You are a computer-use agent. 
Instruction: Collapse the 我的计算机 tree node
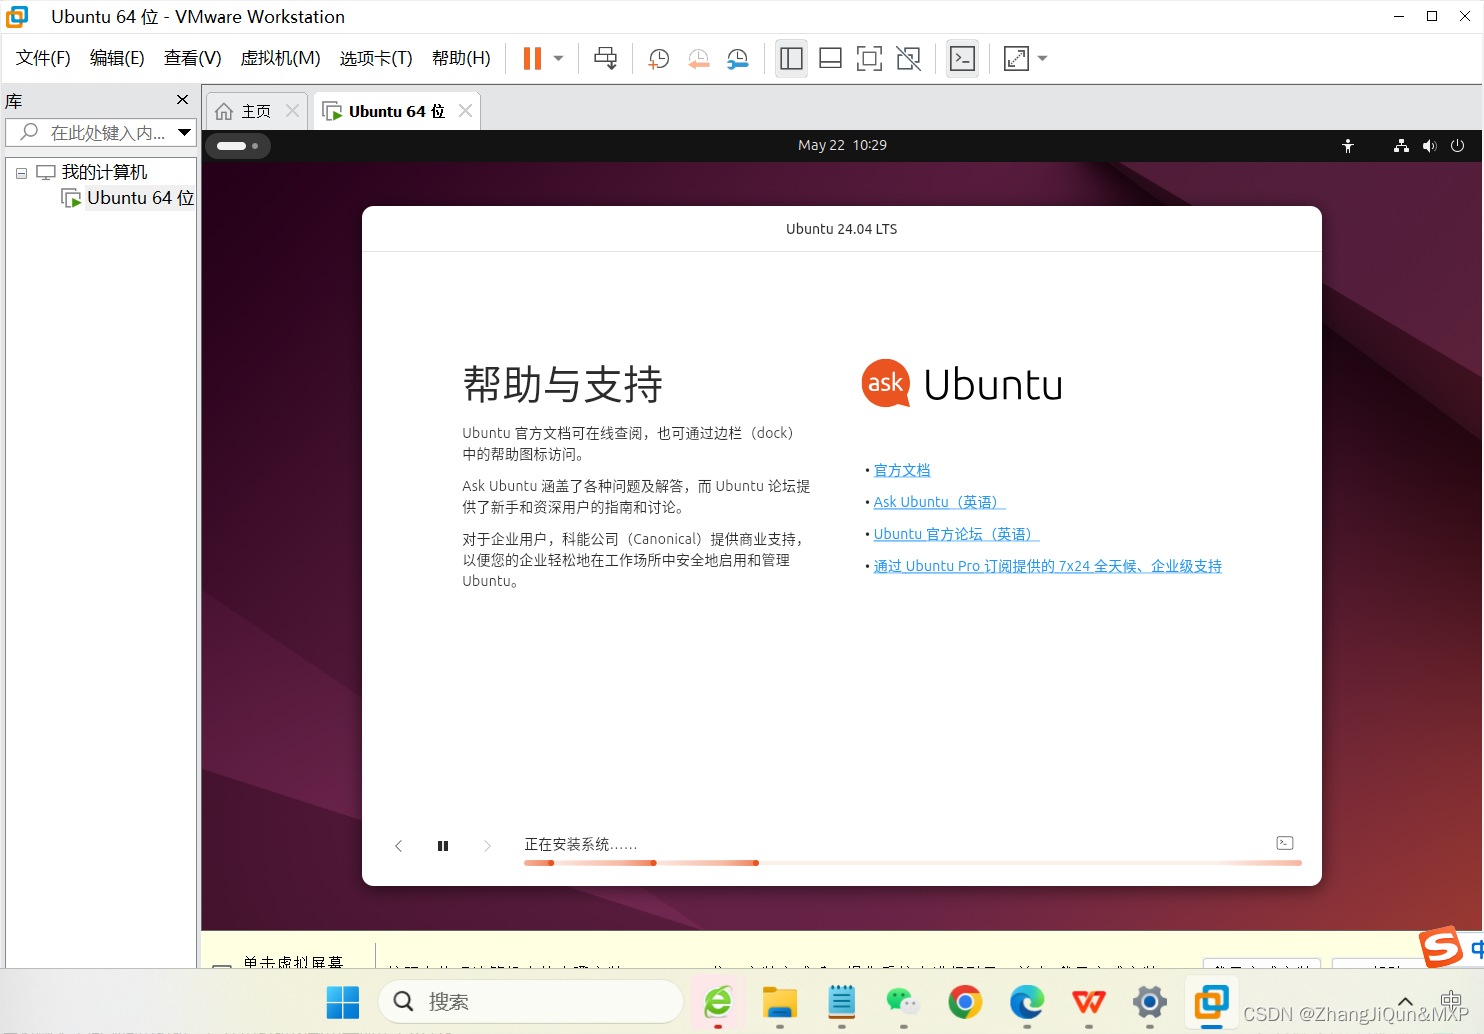click(x=21, y=172)
